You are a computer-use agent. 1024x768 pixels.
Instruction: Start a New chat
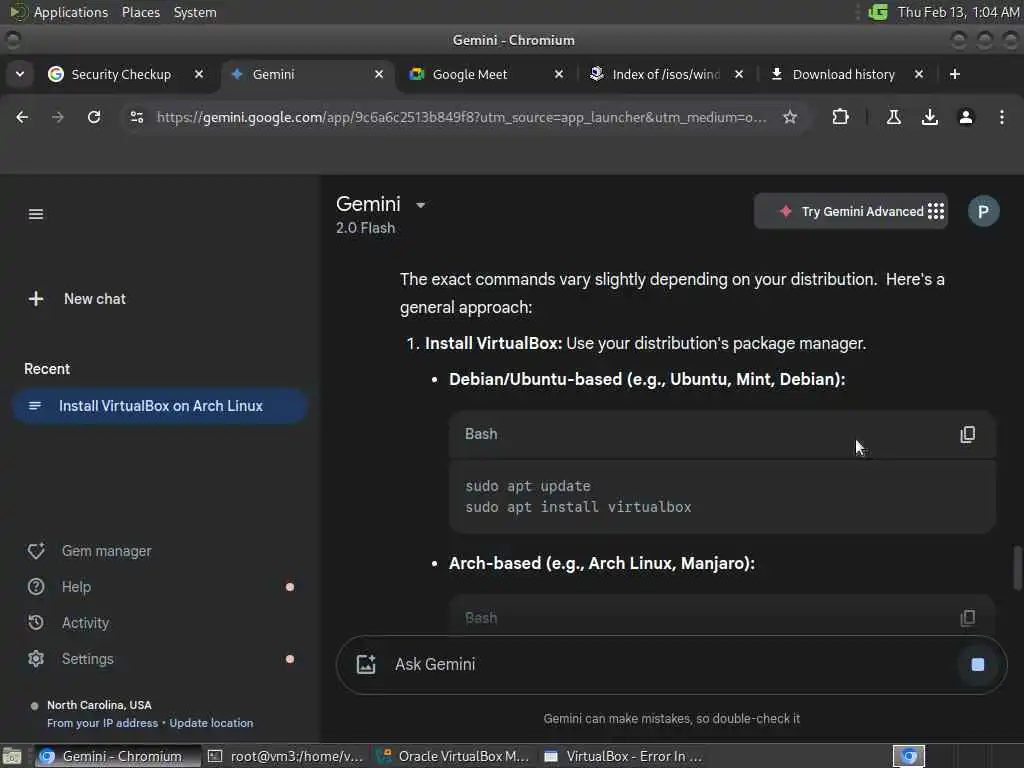[77, 298]
